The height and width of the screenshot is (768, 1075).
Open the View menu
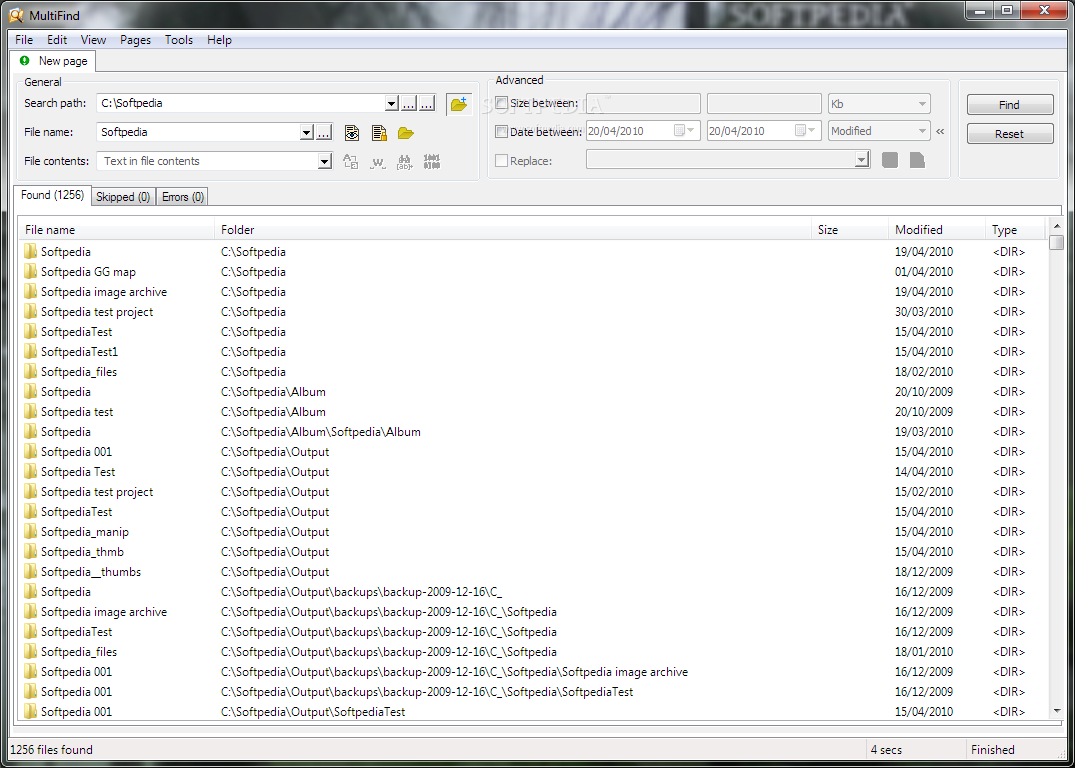tap(93, 40)
